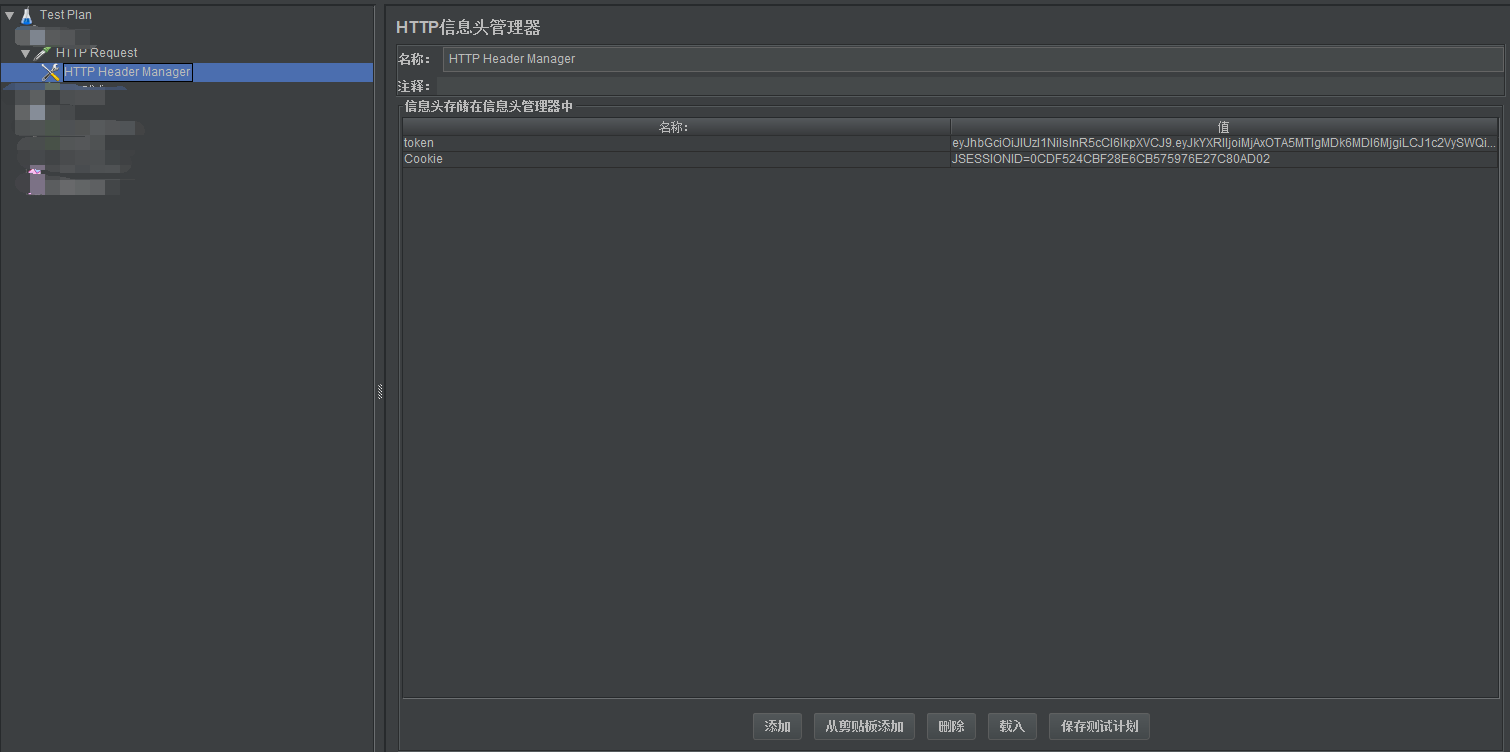Image resolution: width=1510 pixels, height=752 pixels.
Task: Collapse the HTTP Request node arrow
Action: pyautogui.click(x=25, y=52)
